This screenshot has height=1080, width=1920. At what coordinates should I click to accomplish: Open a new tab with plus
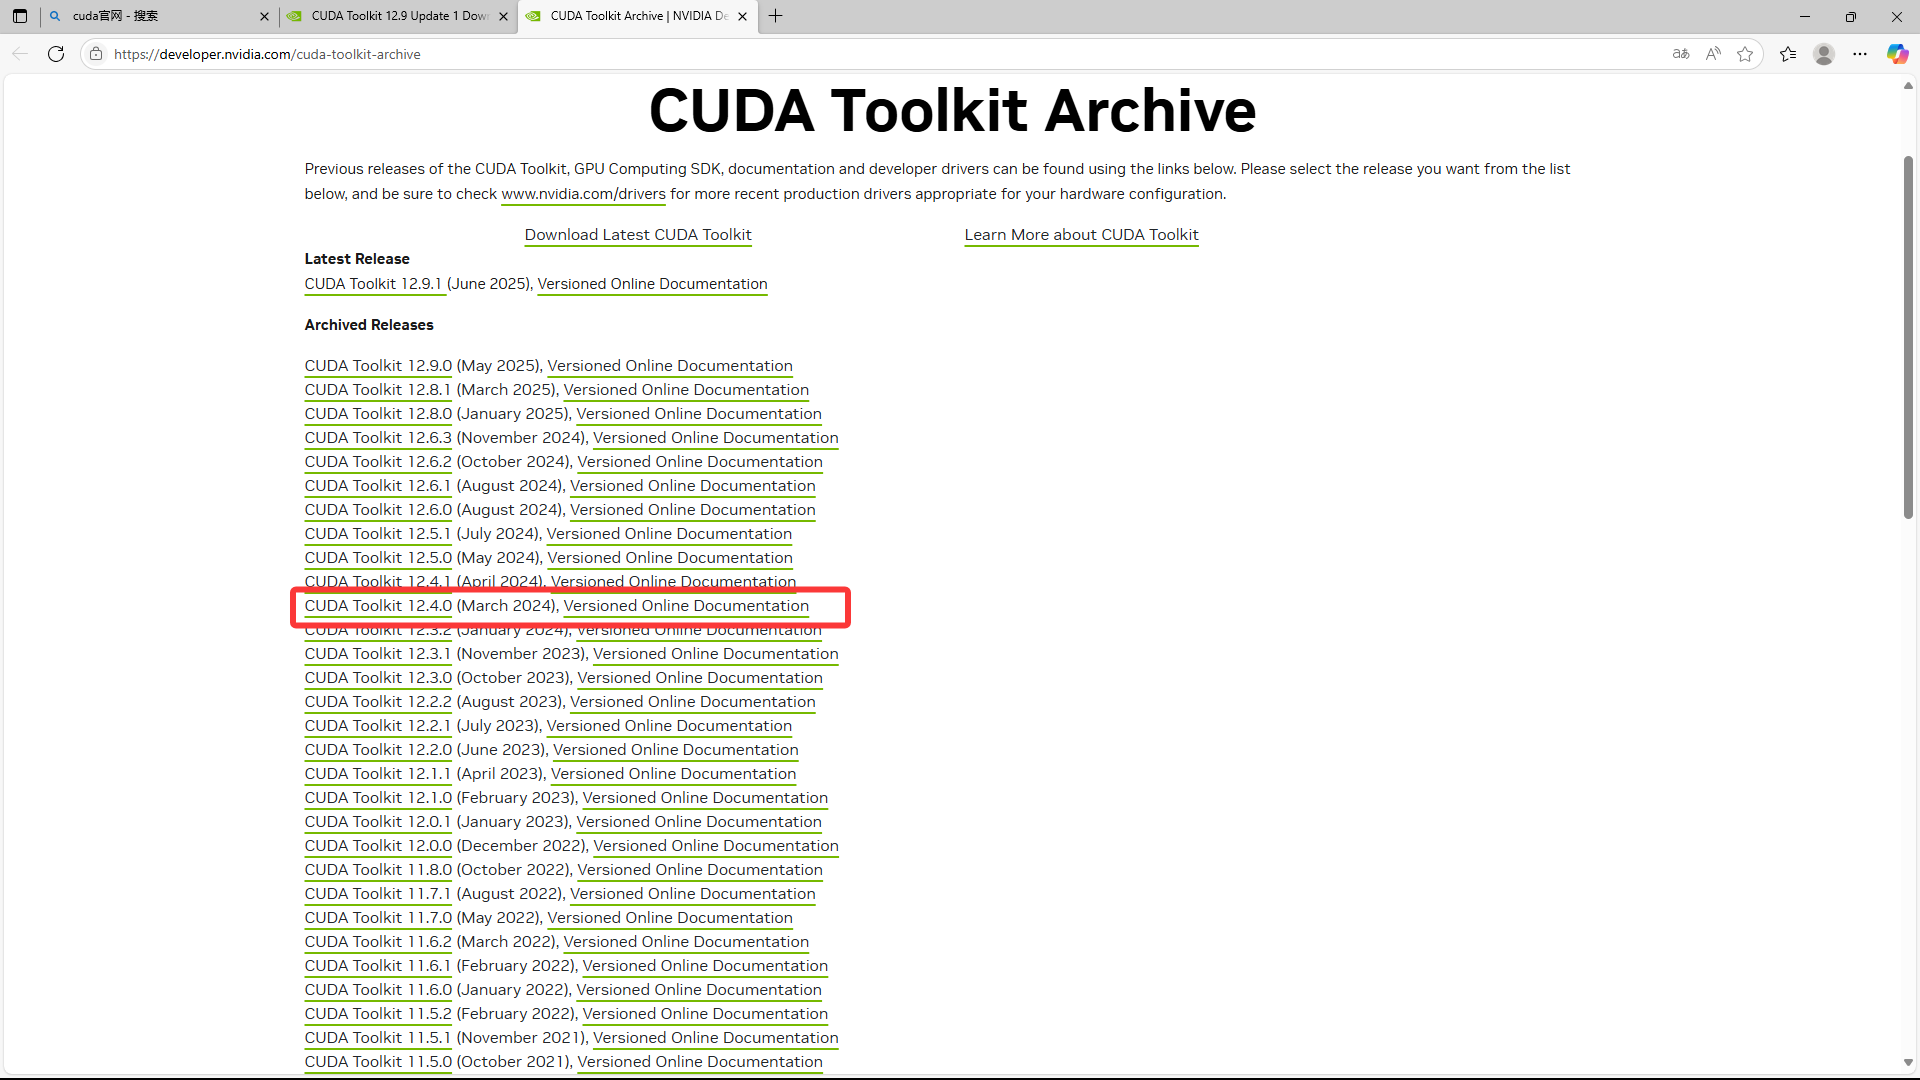(776, 16)
